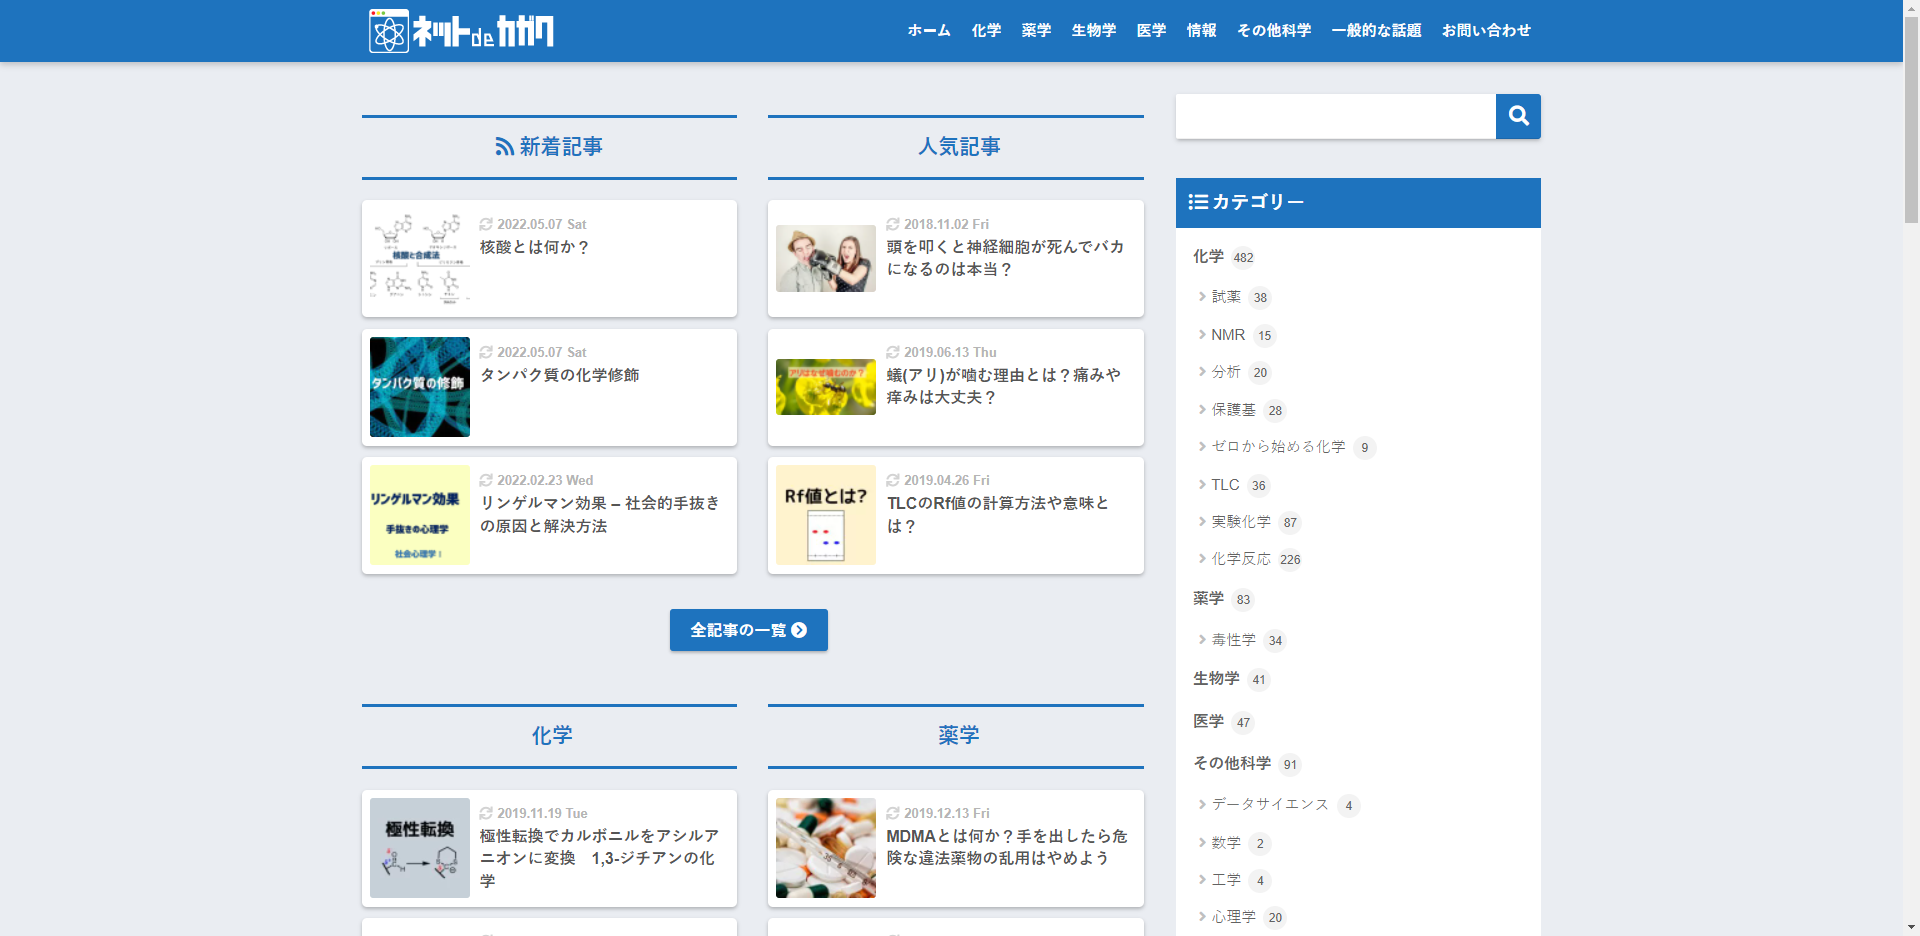Click the chevron before 化学反応 category
1920x936 pixels.
1202,558
